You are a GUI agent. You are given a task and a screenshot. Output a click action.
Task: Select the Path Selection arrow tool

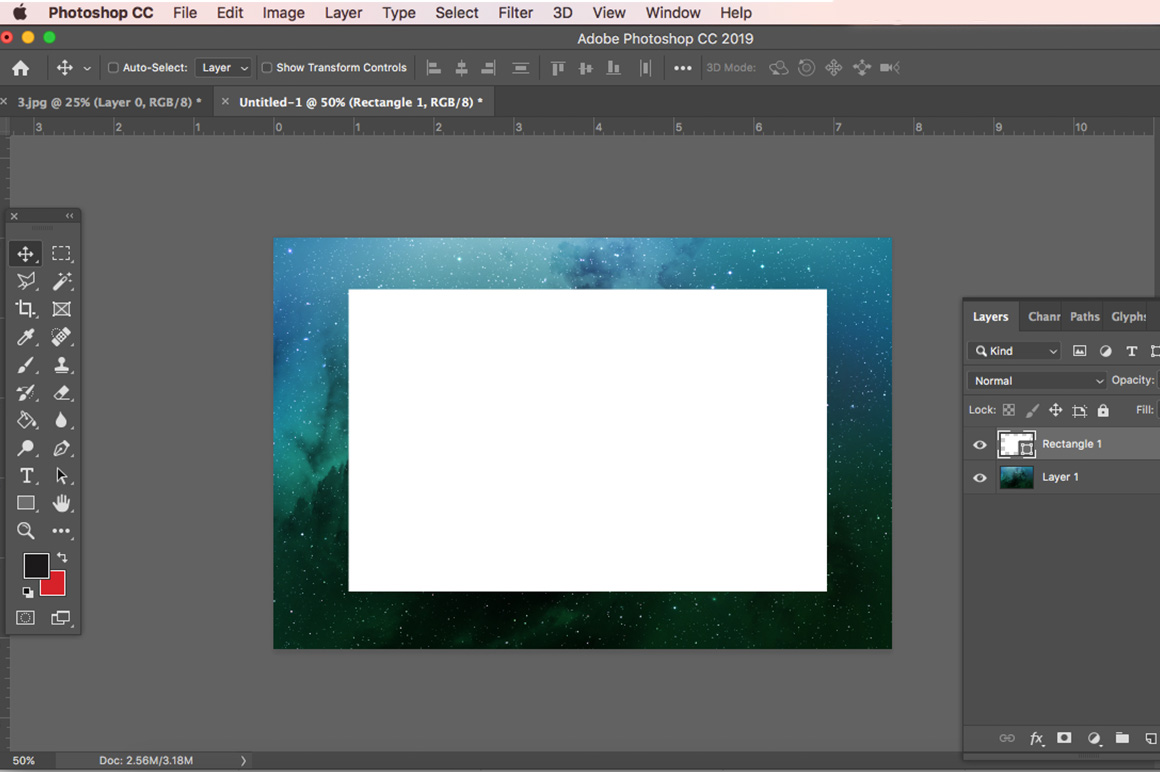[x=61, y=475]
